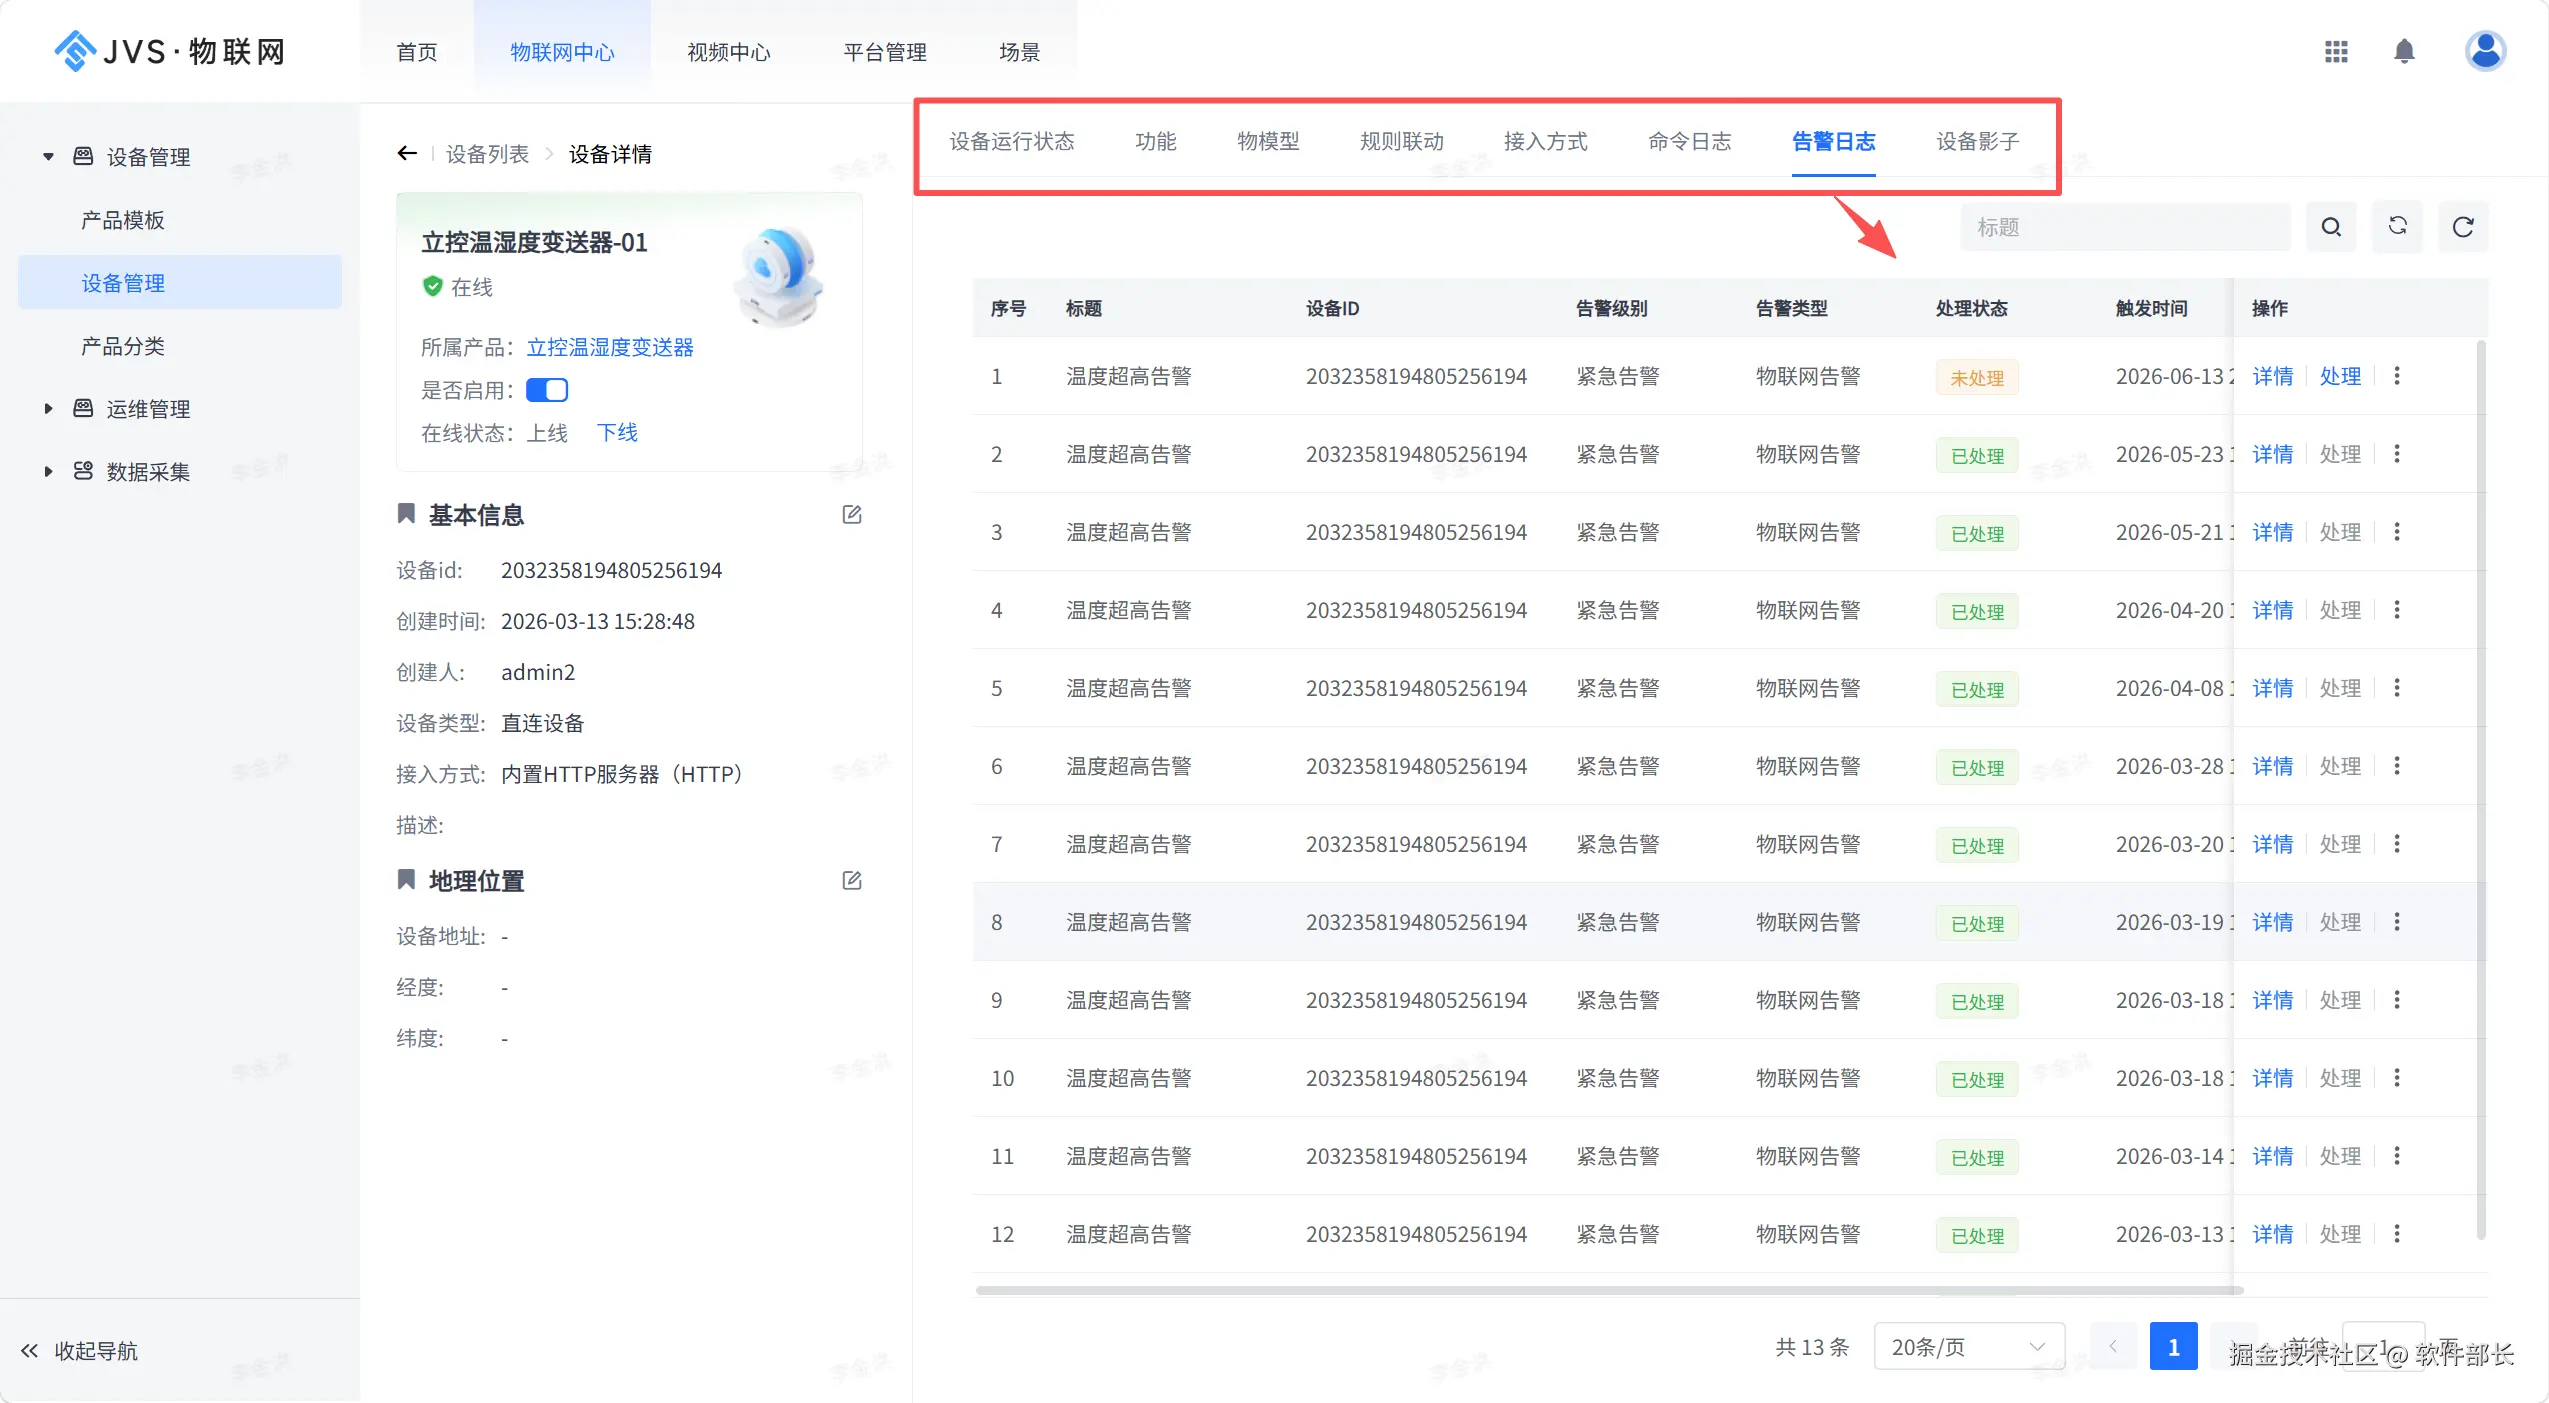Go to 设备列表 breadcrumb

(x=487, y=154)
